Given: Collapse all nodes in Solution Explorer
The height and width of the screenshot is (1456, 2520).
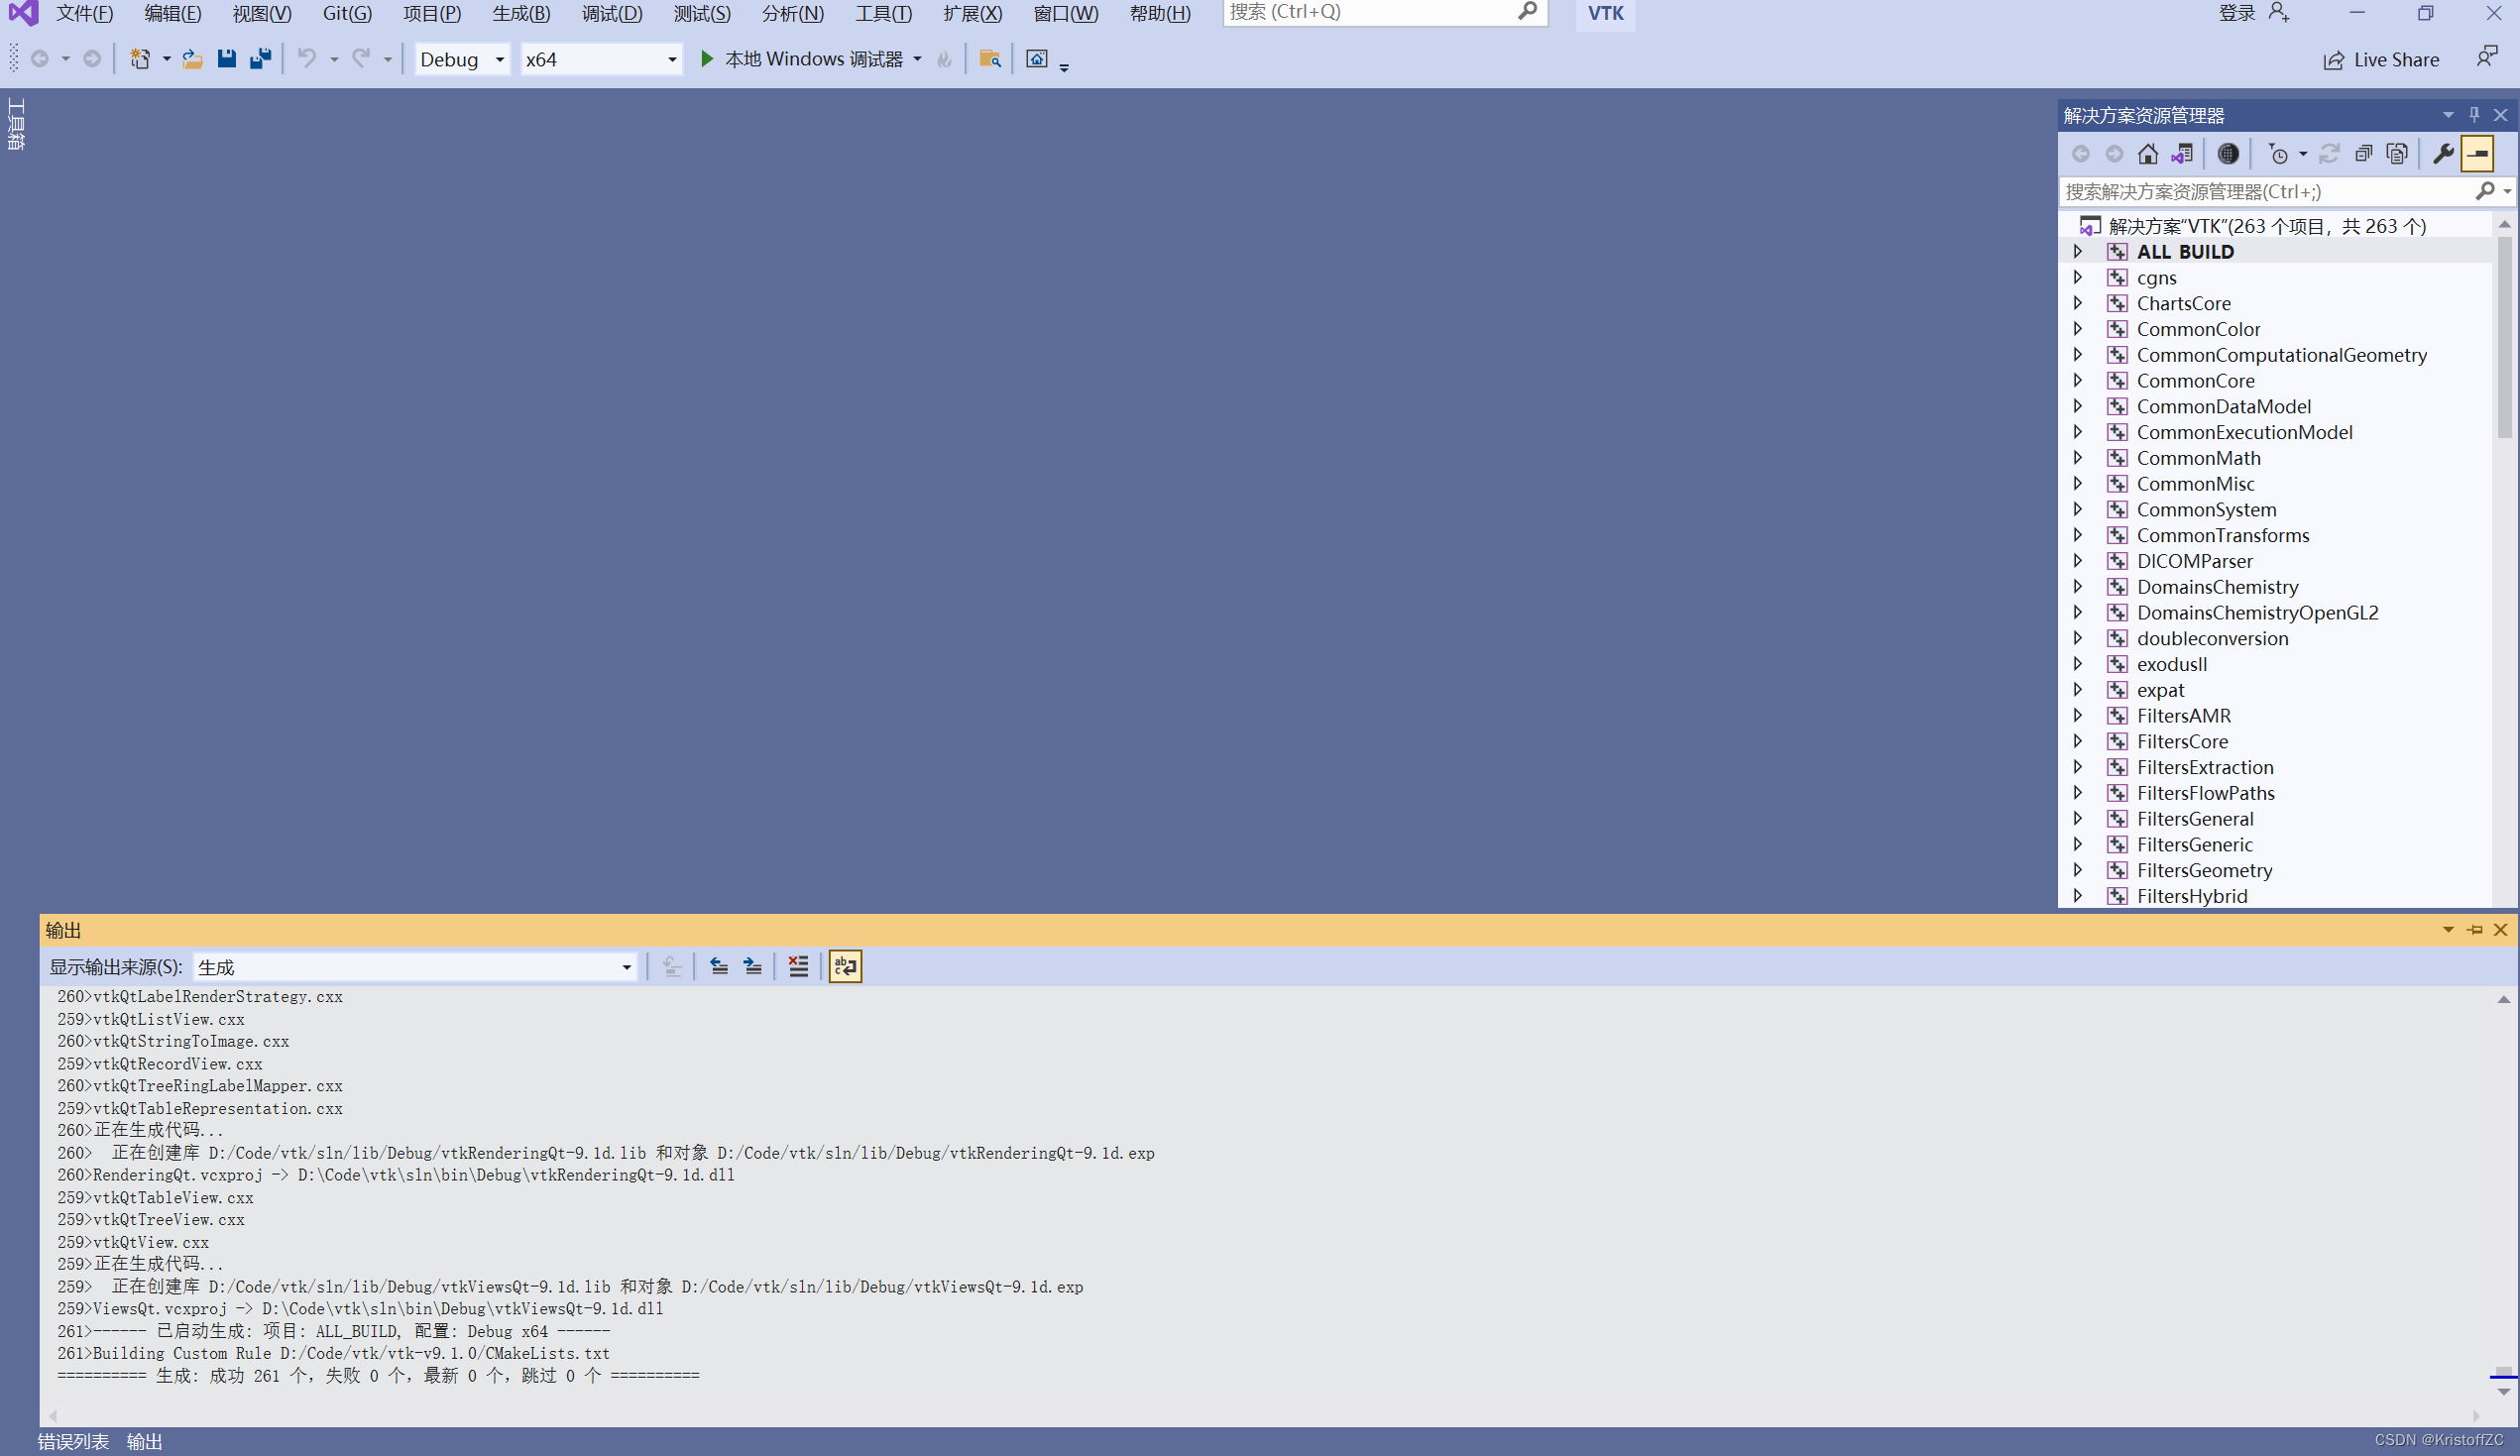Looking at the screenshot, I should [x=2363, y=153].
